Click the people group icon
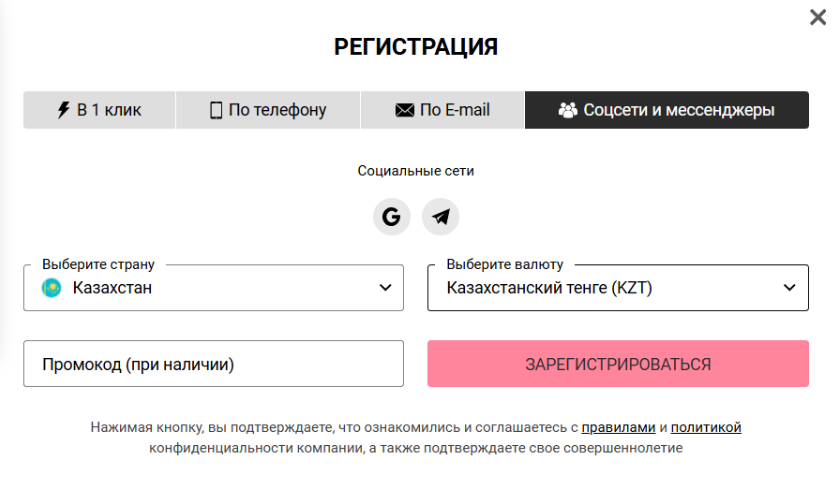Viewport: 835px width, 487px height. click(568, 110)
